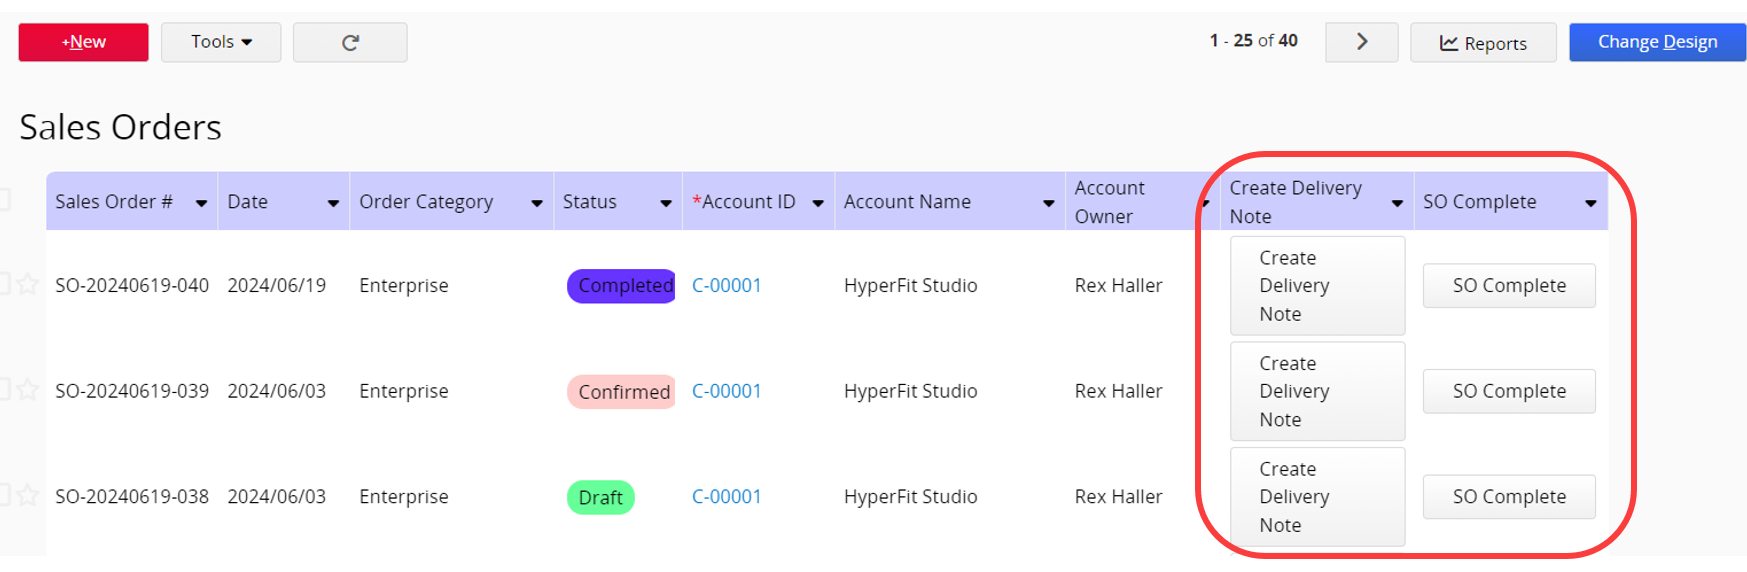Star the SO-20240619-038 row
The height and width of the screenshot is (572, 1747).
[28, 496]
